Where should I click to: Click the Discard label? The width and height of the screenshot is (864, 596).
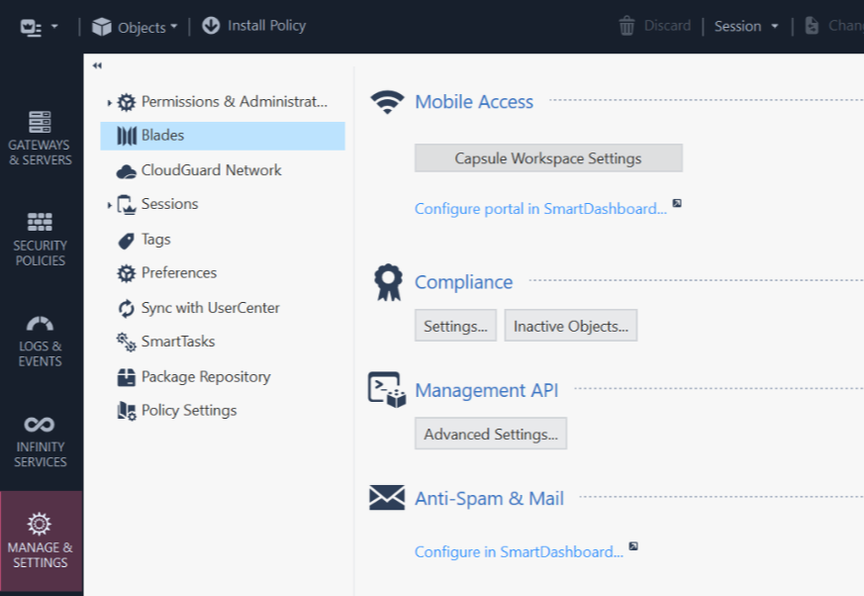pos(667,26)
